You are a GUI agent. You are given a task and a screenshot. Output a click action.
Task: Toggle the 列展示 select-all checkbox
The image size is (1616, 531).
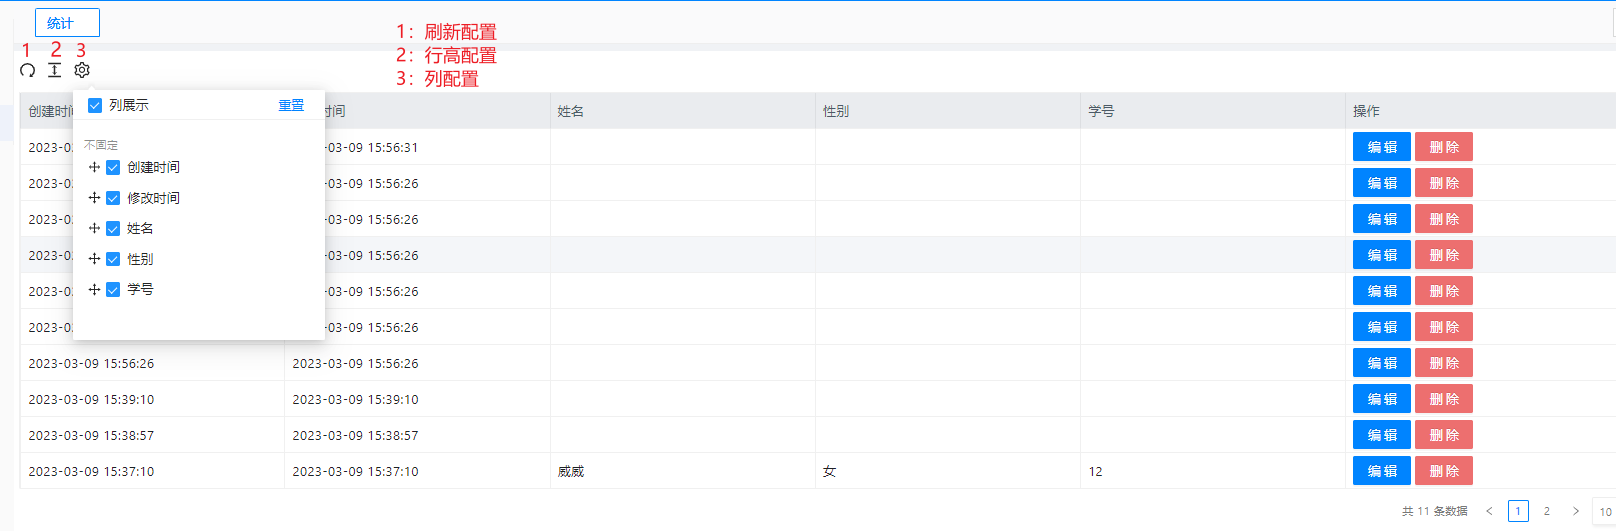(95, 105)
